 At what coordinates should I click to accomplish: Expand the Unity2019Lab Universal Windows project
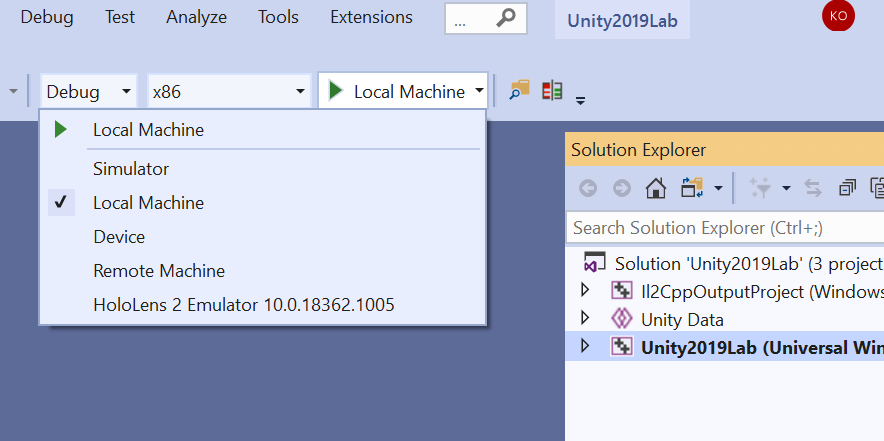click(585, 345)
